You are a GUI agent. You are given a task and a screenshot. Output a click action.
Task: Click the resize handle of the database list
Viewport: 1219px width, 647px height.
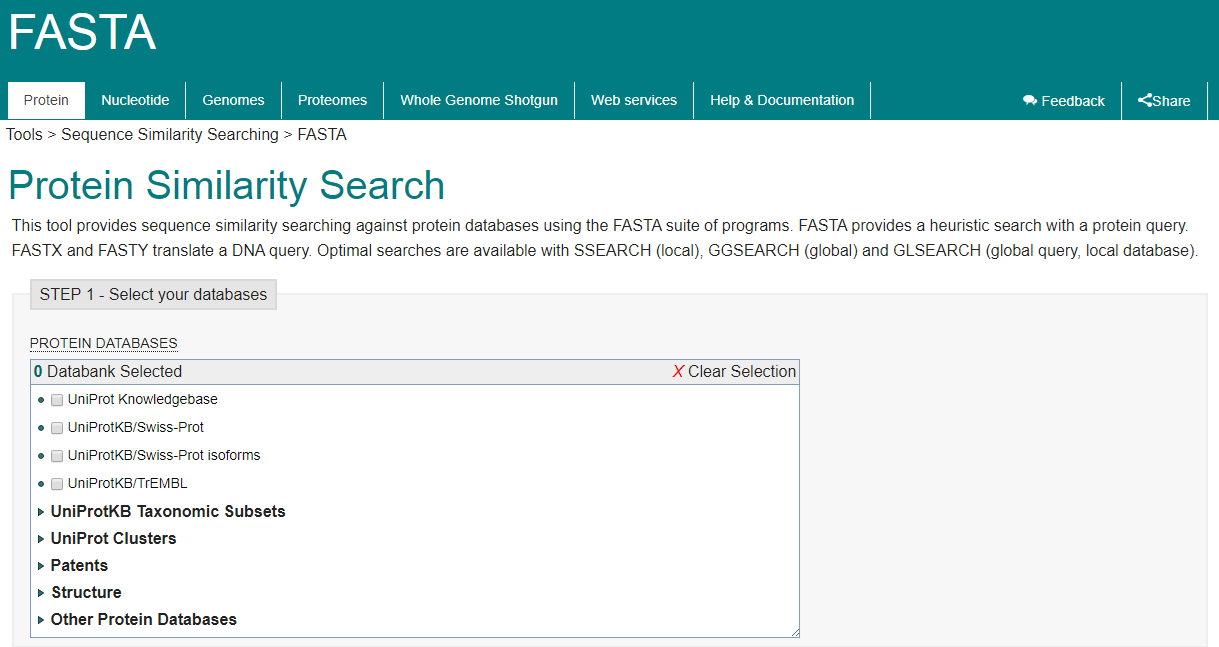pos(794,631)
